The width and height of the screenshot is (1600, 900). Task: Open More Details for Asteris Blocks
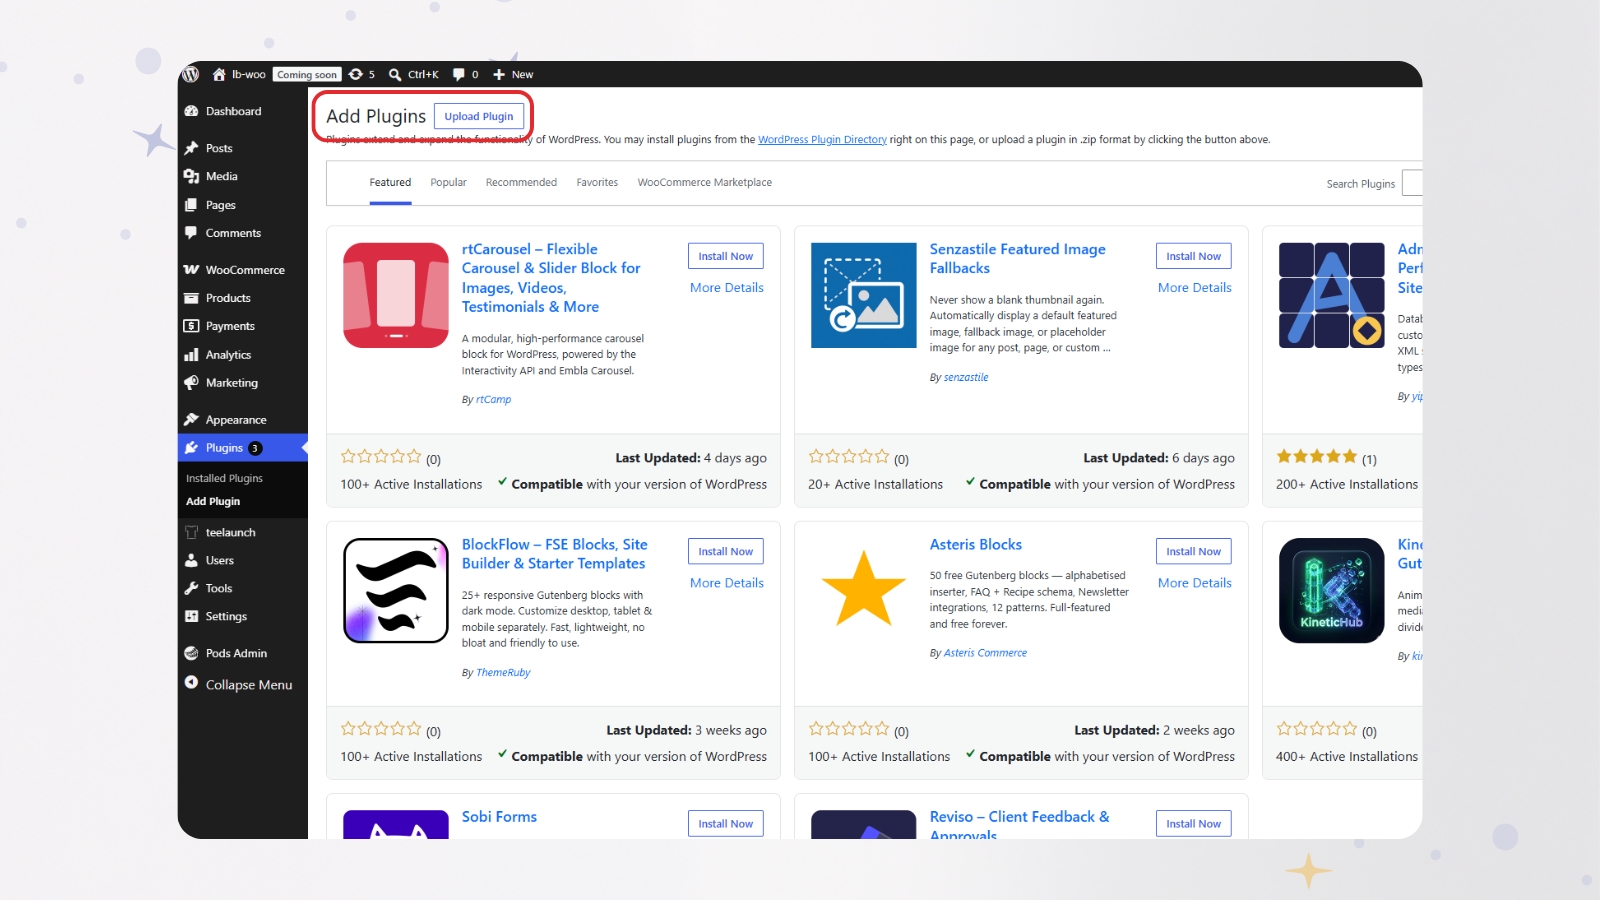click(x=1195, y=583)
